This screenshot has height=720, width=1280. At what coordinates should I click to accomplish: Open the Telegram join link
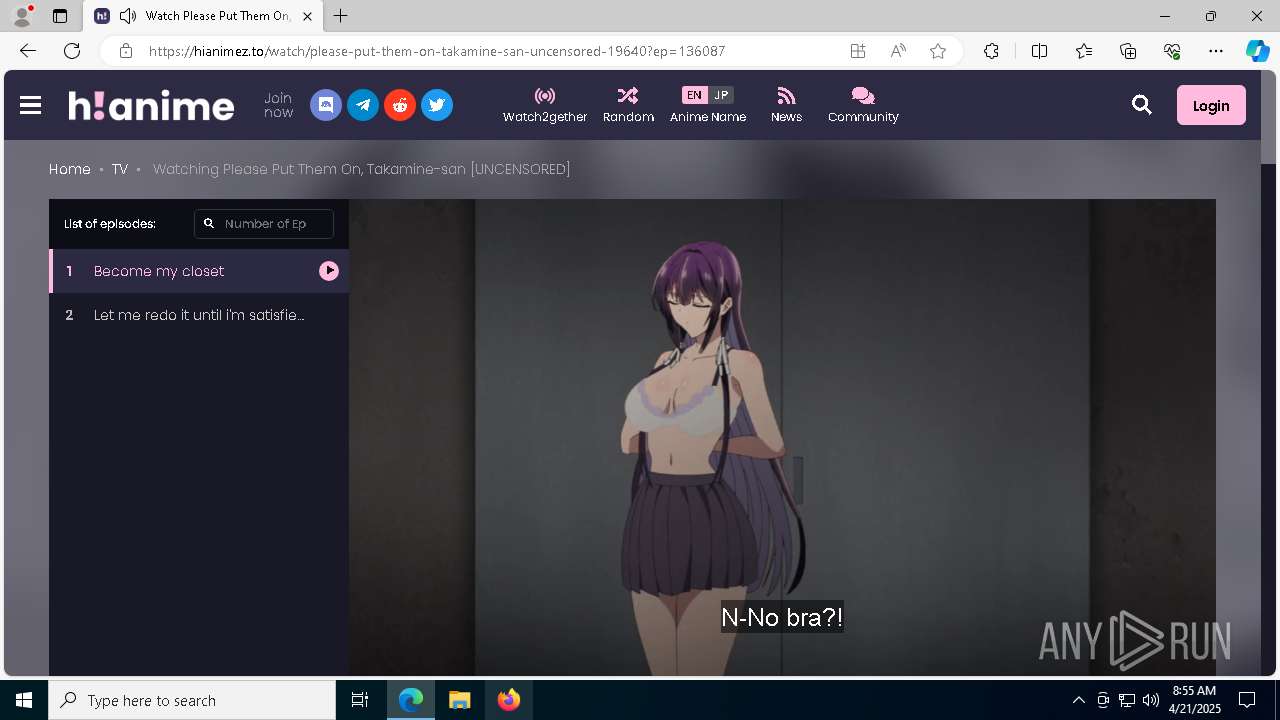pyautogui.click(x=363, y=105)
